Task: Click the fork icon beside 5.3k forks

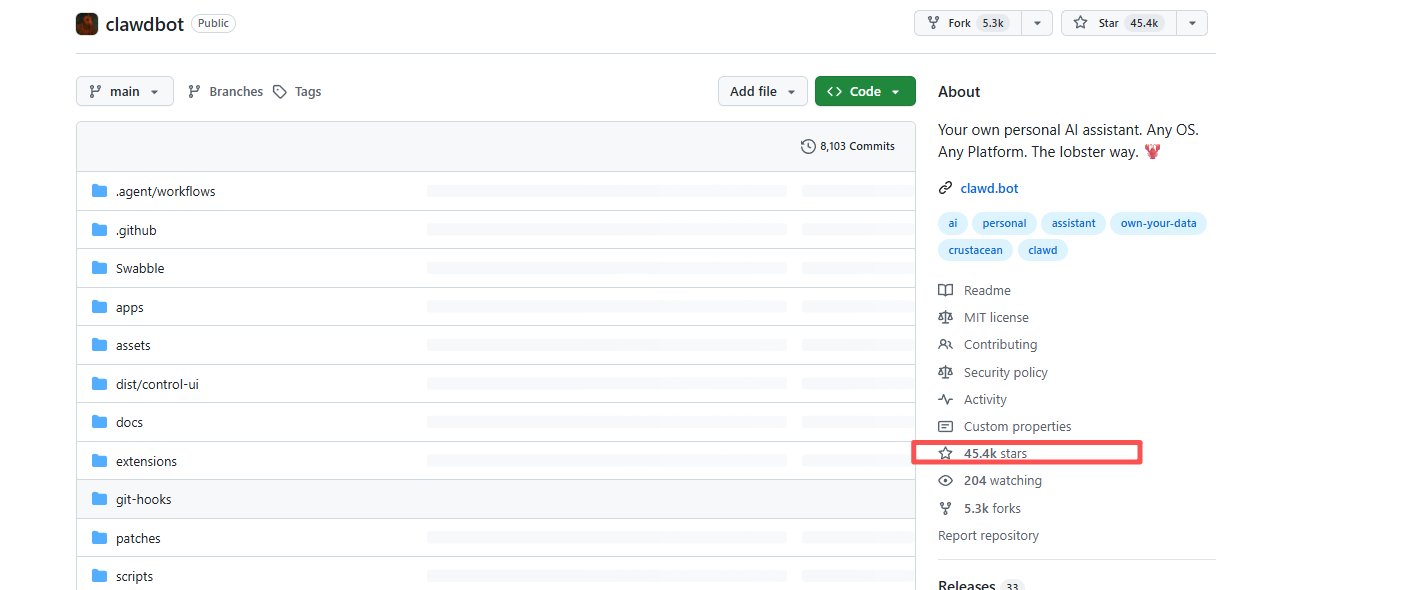Action: [x=945, y=508]
